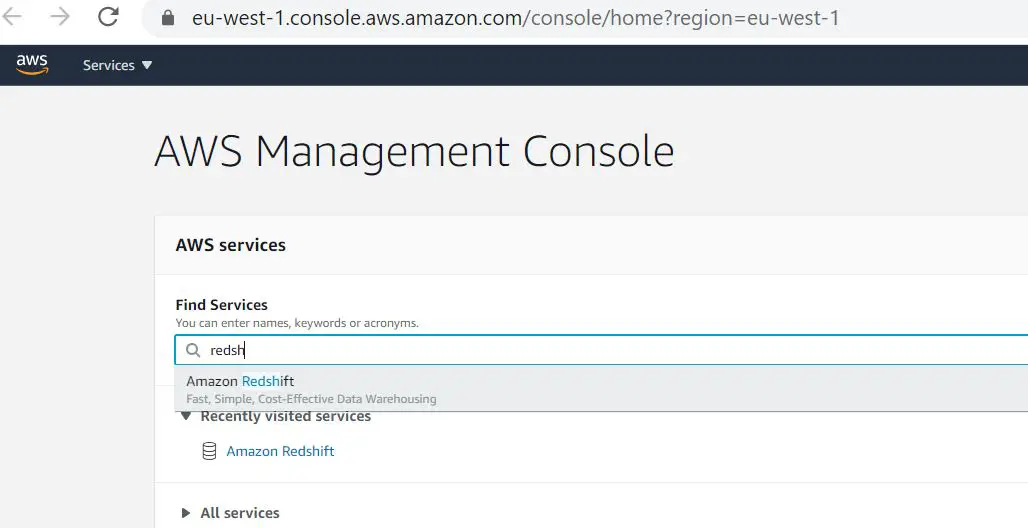1028x528 pixels.
Task: Click the AWS services panel title
Action: pyautogui.click(x=231, y=245)
